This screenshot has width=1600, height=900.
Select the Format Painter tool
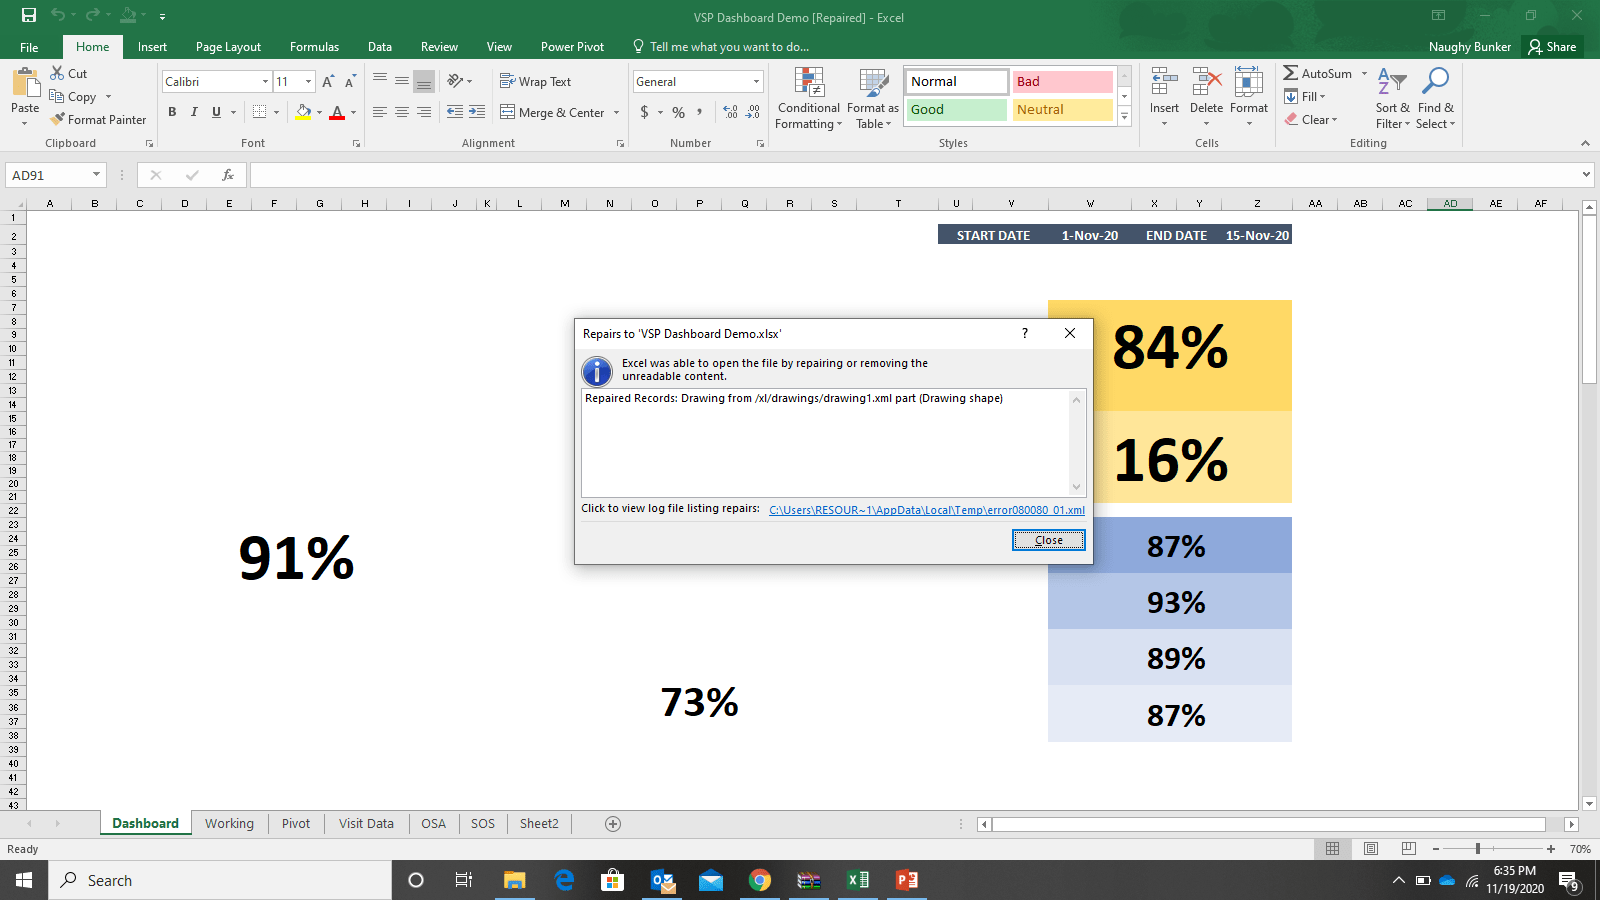[x=97, y=119]
